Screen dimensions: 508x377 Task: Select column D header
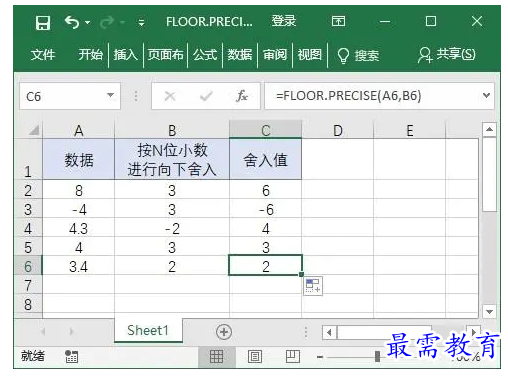[x=338, y=131]
